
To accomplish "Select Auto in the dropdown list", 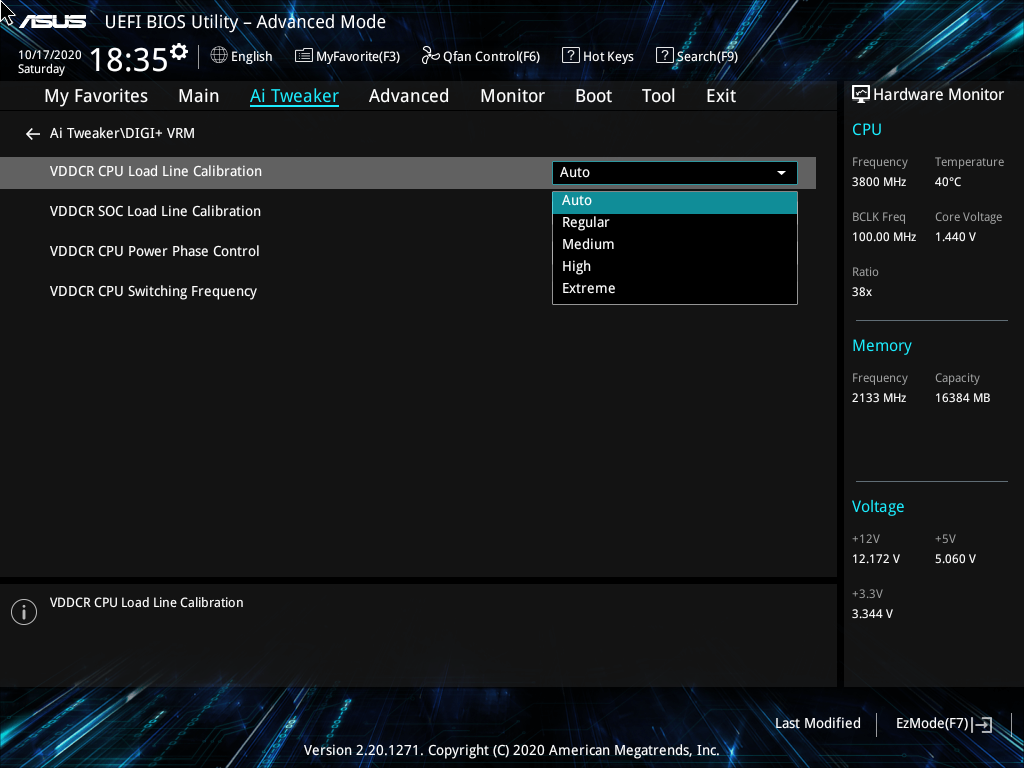I will tap(675, 201).
